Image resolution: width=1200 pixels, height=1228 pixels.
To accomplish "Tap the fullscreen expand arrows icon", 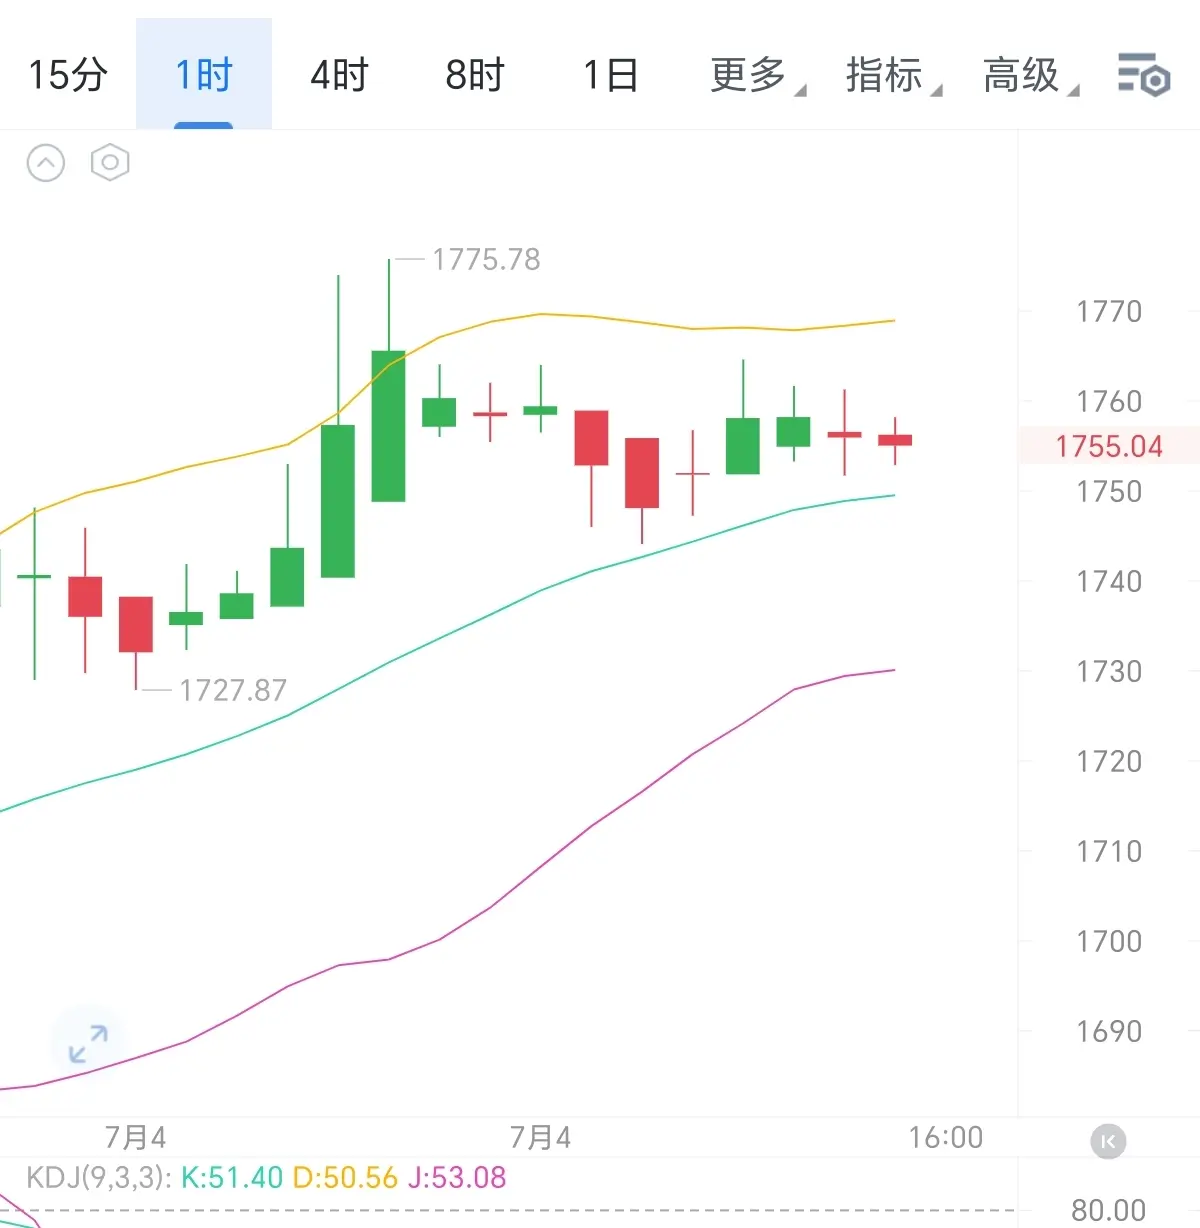I will (88, 1044).
